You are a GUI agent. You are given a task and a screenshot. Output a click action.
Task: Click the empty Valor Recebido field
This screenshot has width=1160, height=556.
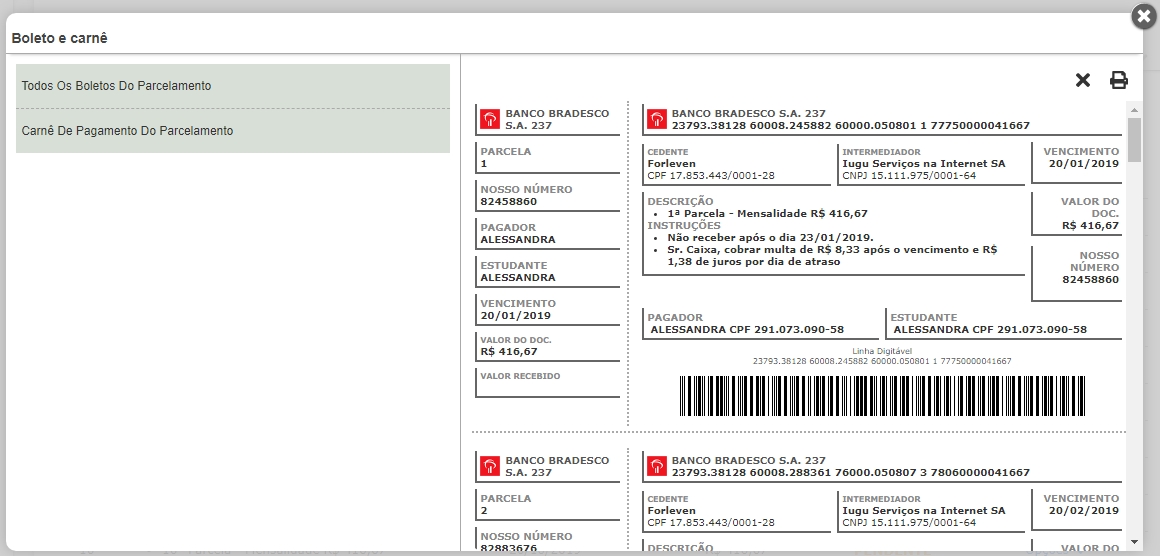[x=547, y=383]
